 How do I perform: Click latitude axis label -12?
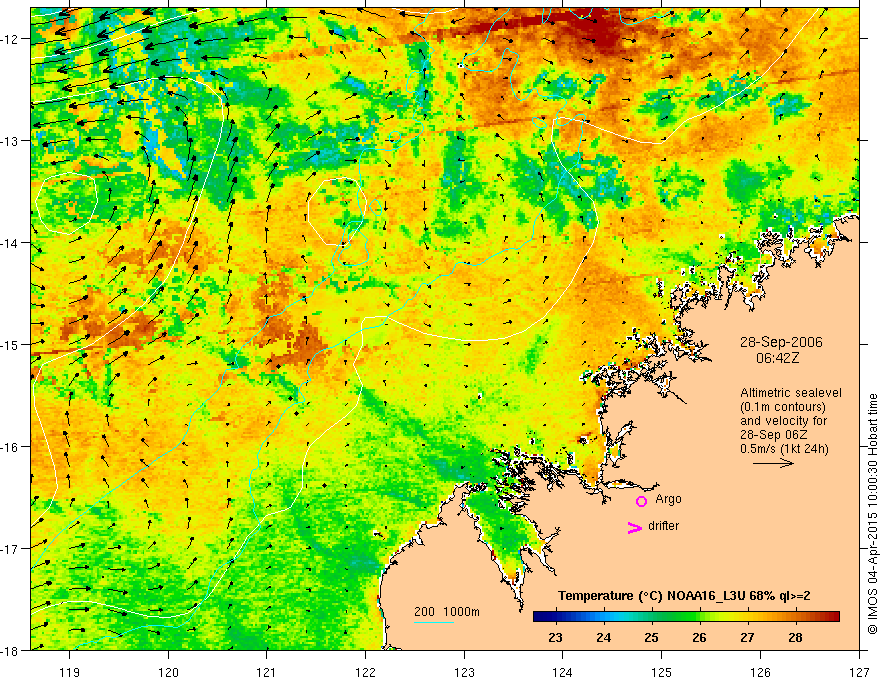(x=11, y=39)
